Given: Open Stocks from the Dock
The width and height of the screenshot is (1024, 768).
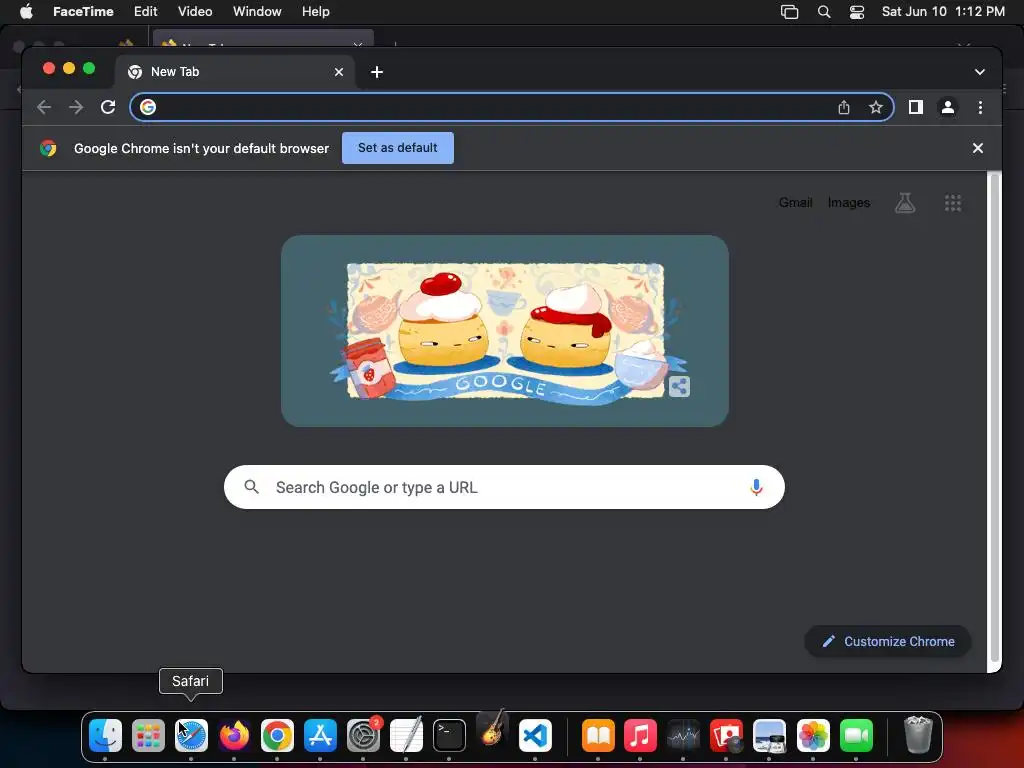Looking at the screenshot, I should coord(684,736).
